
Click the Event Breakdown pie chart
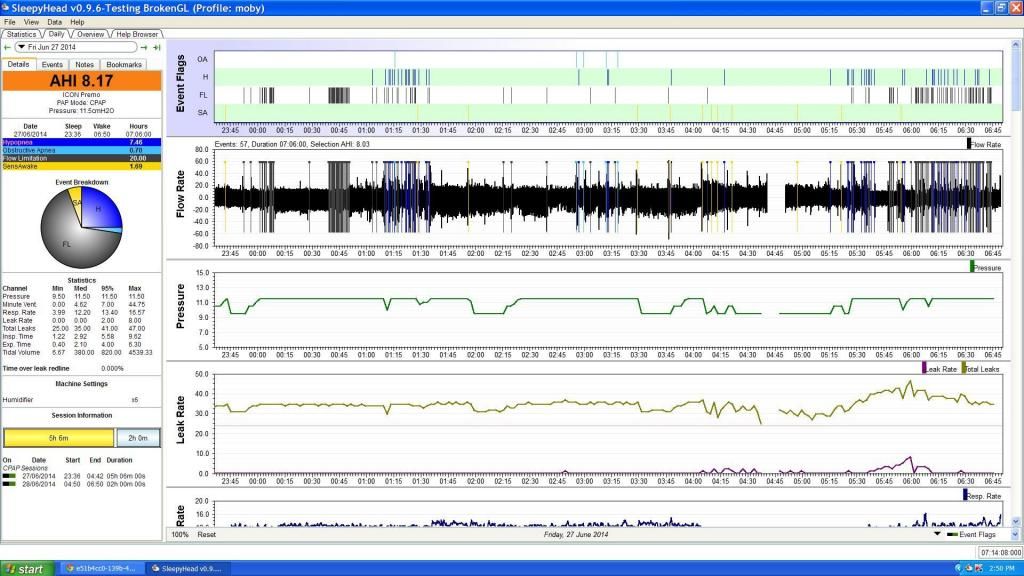[82, 228]
